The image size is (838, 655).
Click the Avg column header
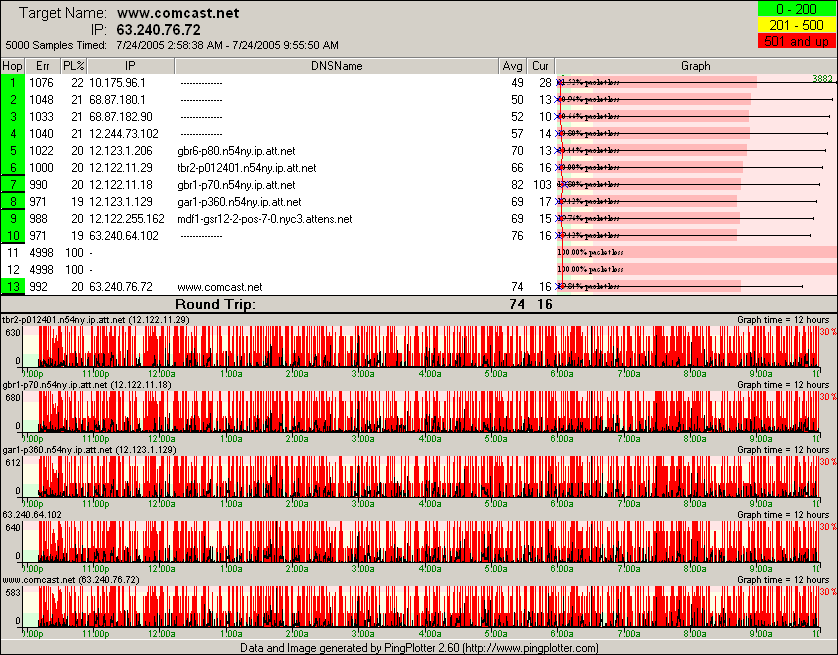coord(512,66)
